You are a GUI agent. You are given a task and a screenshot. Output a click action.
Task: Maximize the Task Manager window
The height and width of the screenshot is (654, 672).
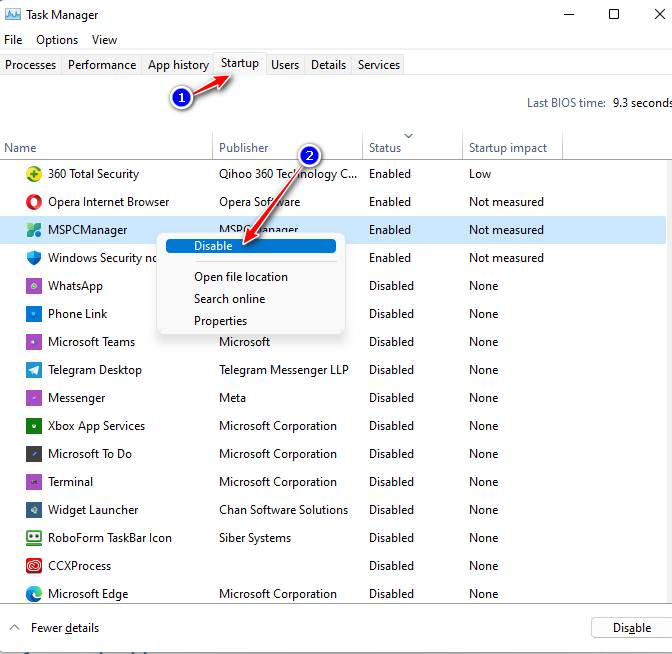(x=614, y=15)
